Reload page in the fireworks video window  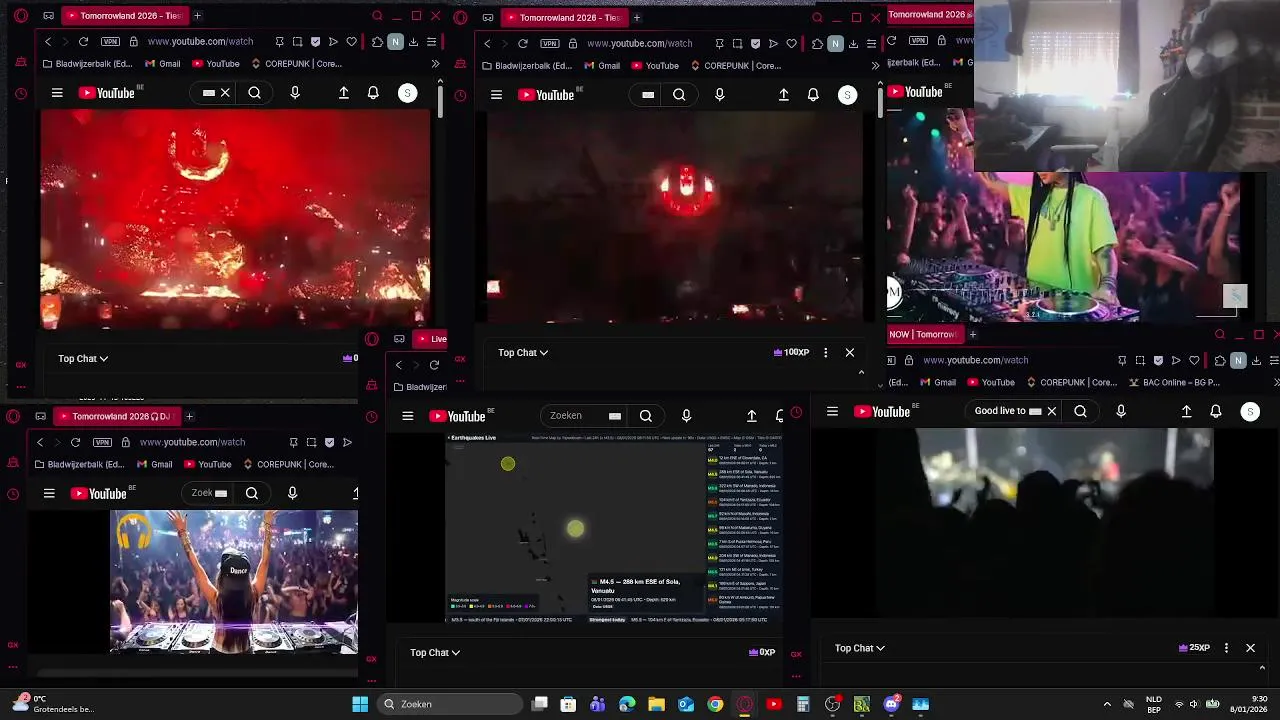83,42
